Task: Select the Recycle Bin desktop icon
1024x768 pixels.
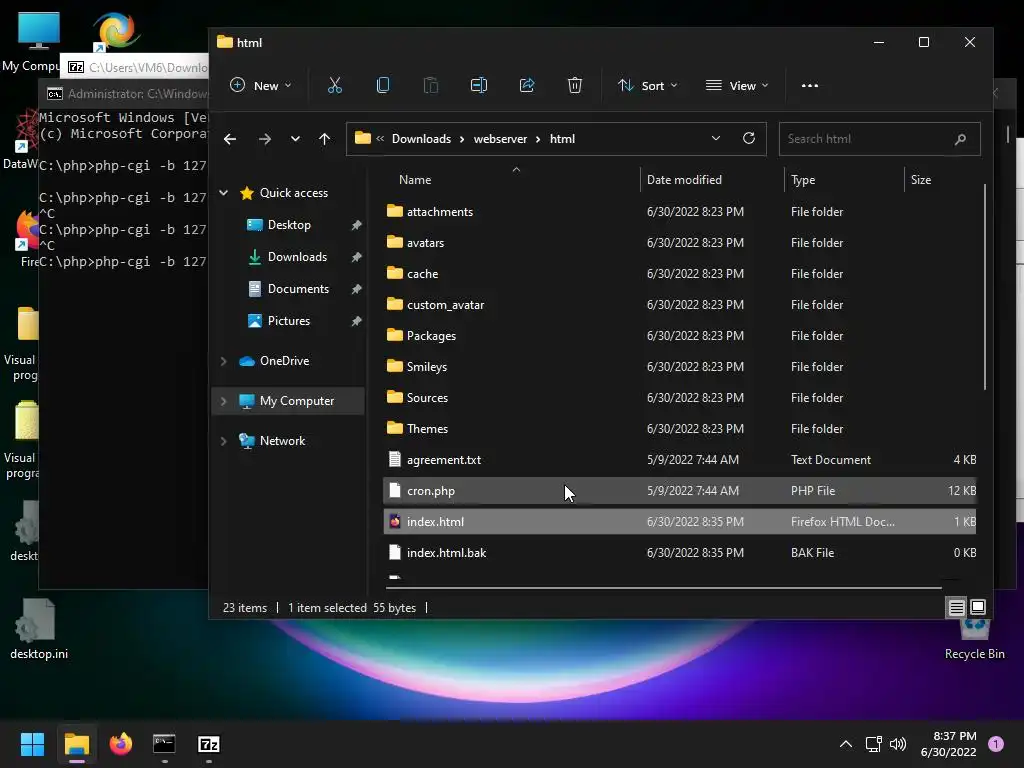Action: tap(974, 637)
